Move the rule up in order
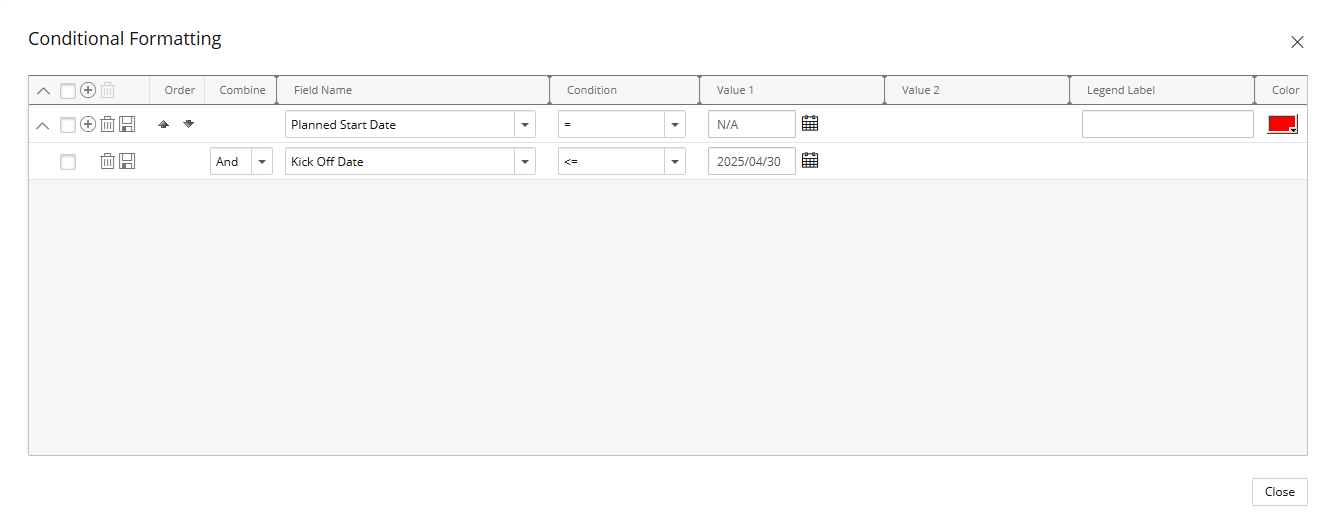Screen dimensions: 1324x523 point(164,124)
